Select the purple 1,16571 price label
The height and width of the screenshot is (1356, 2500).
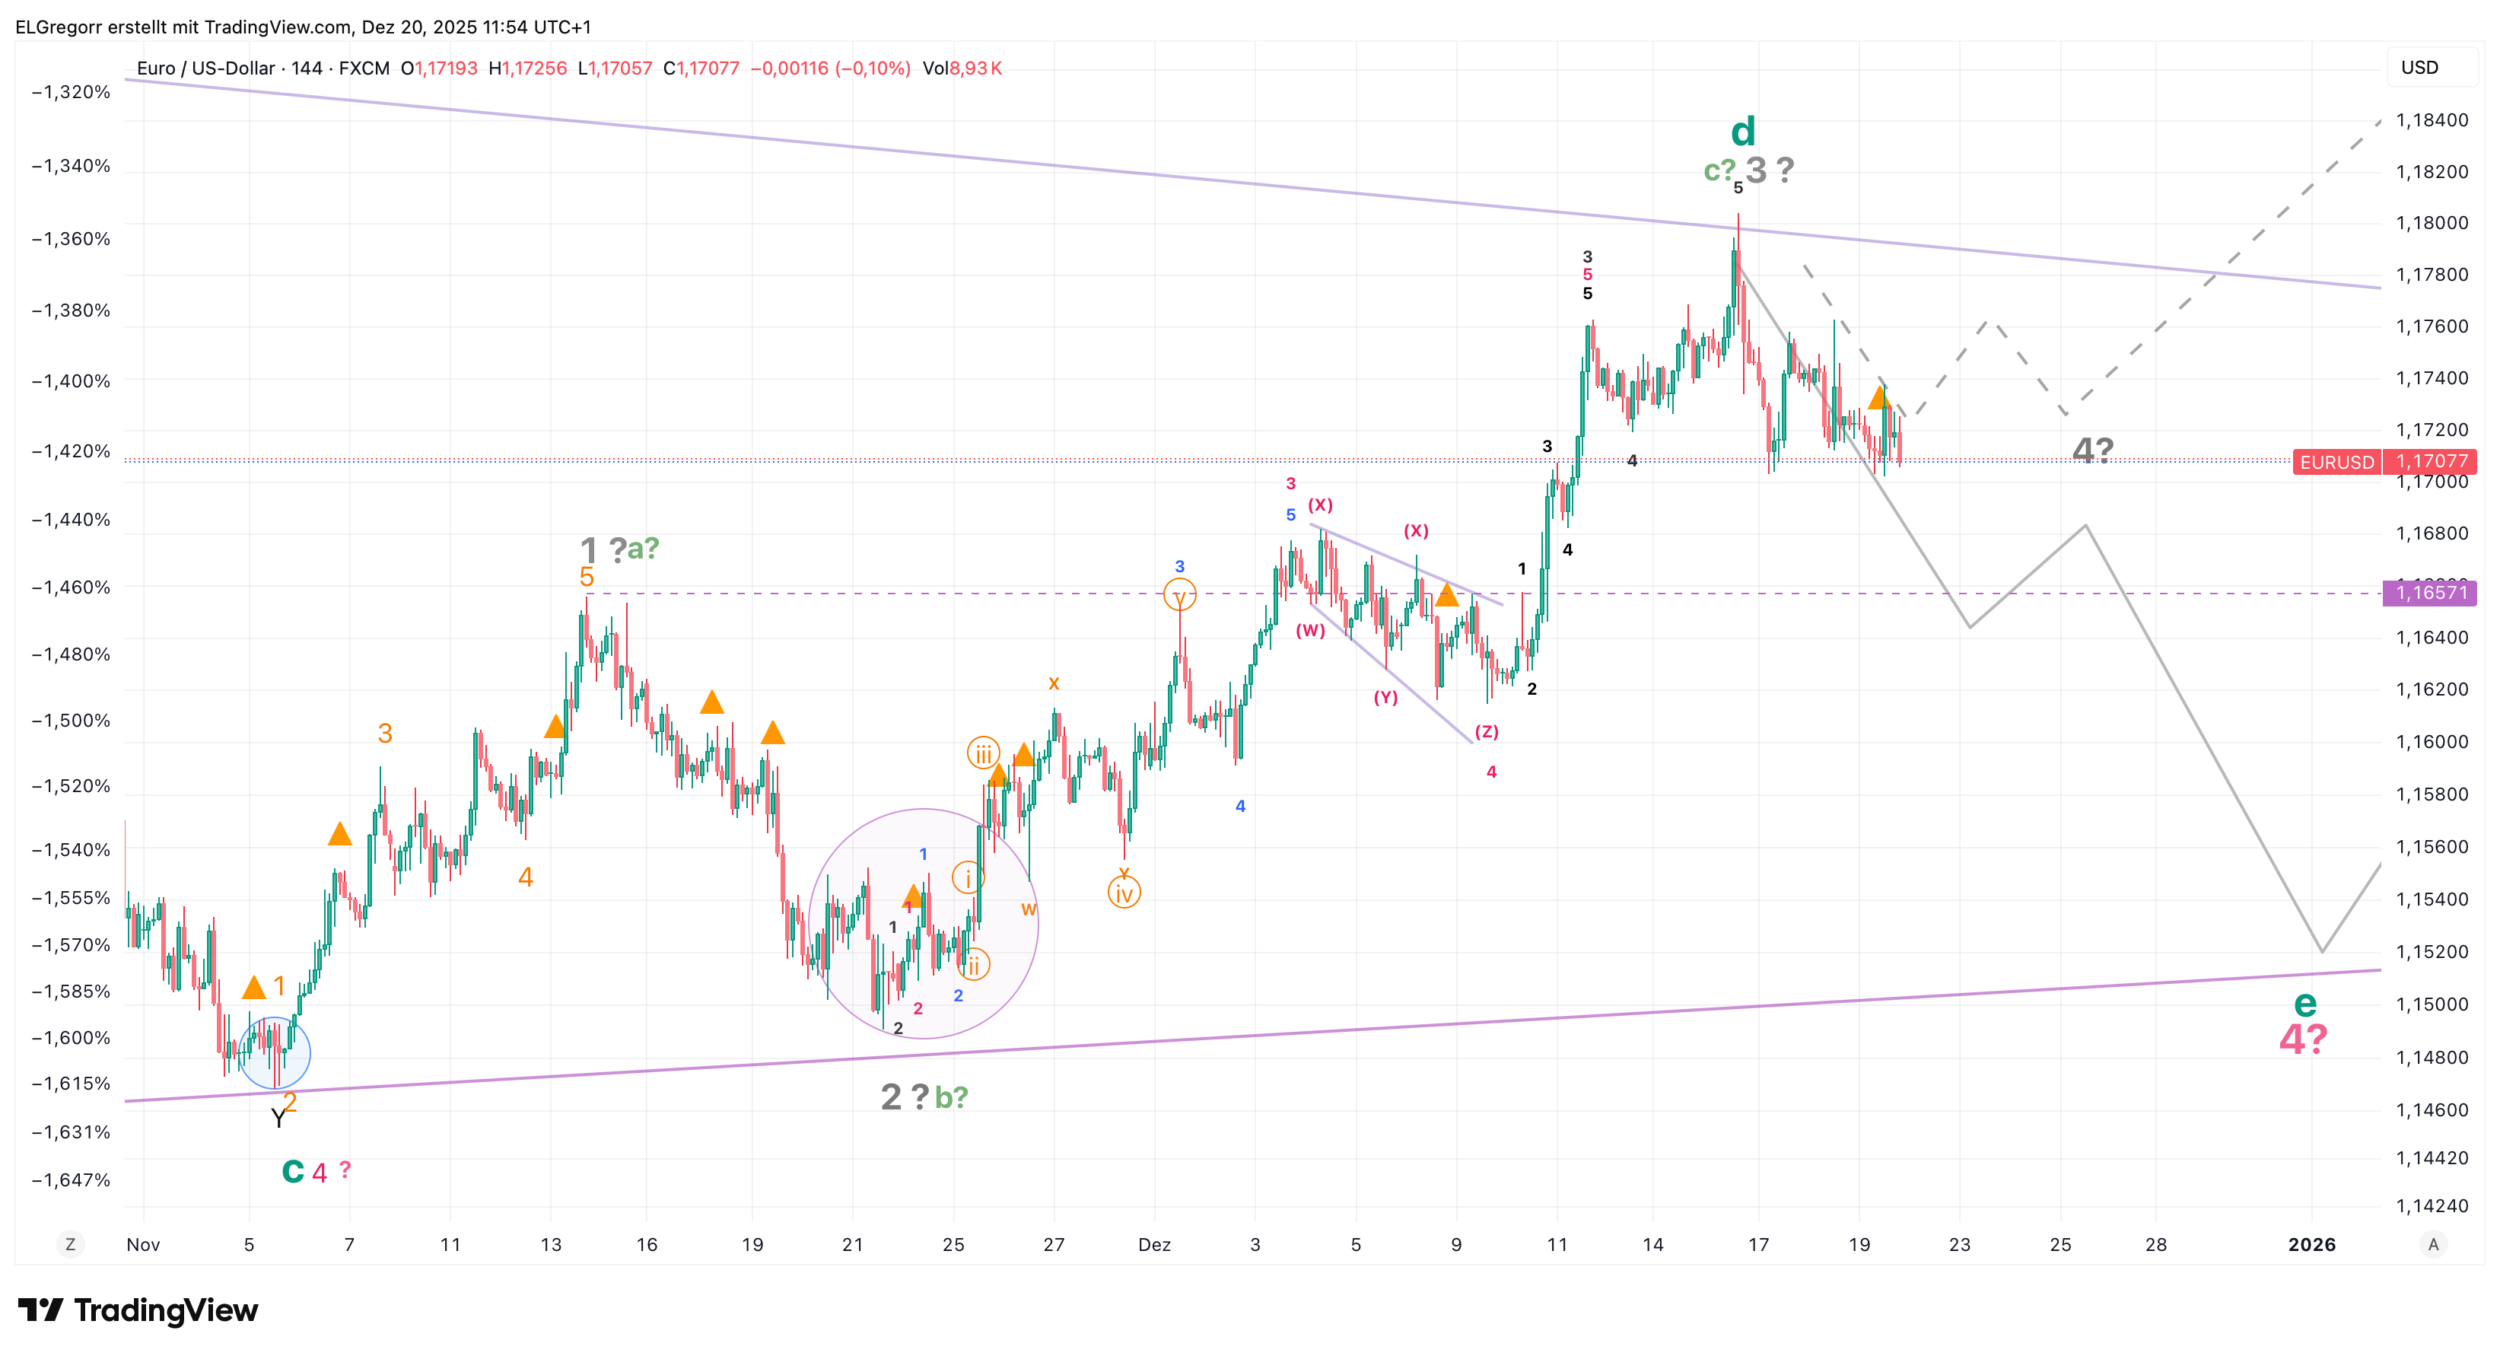[2431, 593]
